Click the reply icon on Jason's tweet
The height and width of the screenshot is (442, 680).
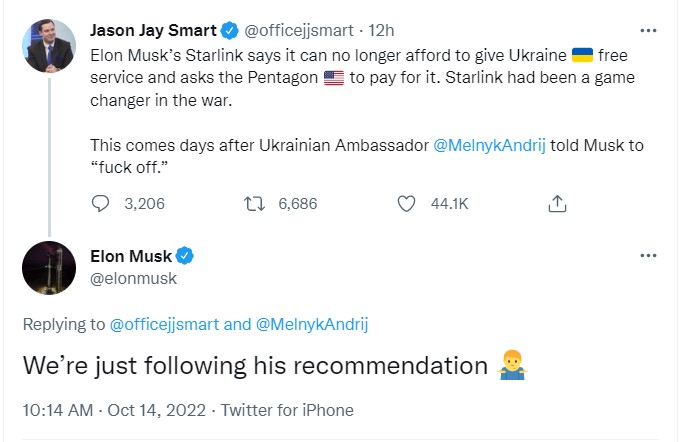[x=100, y=203]
